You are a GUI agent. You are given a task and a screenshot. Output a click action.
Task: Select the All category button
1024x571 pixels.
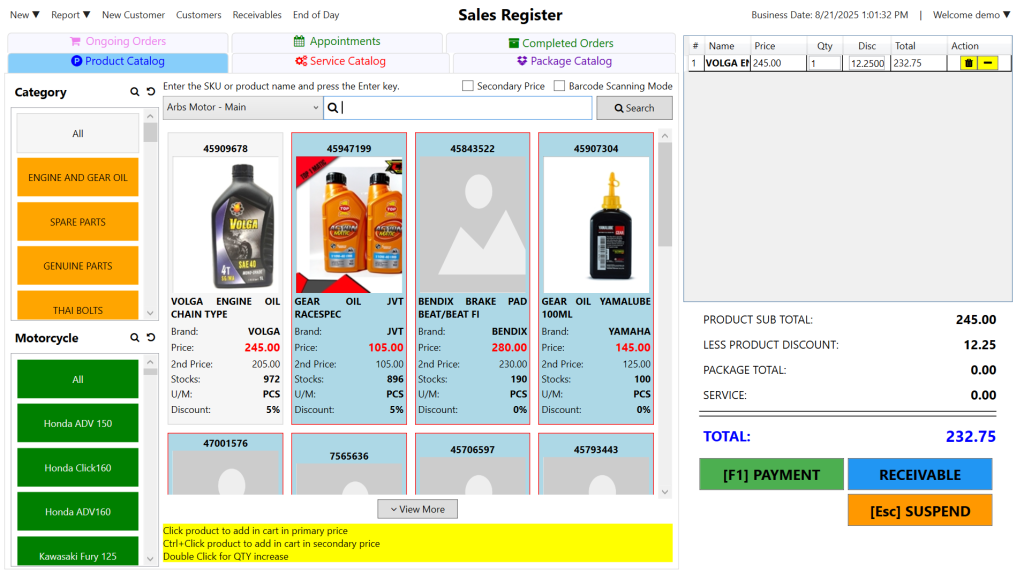point(78,133)
